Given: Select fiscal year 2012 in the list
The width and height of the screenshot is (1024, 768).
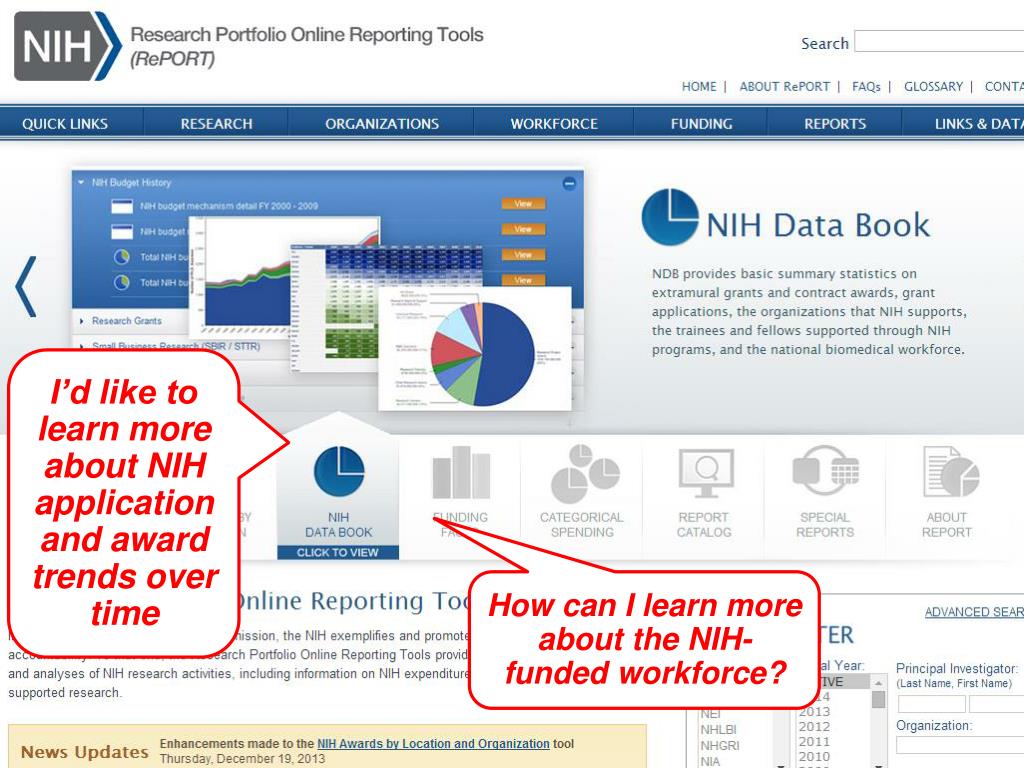Looking at the screenshot, I should click(814, 726).
